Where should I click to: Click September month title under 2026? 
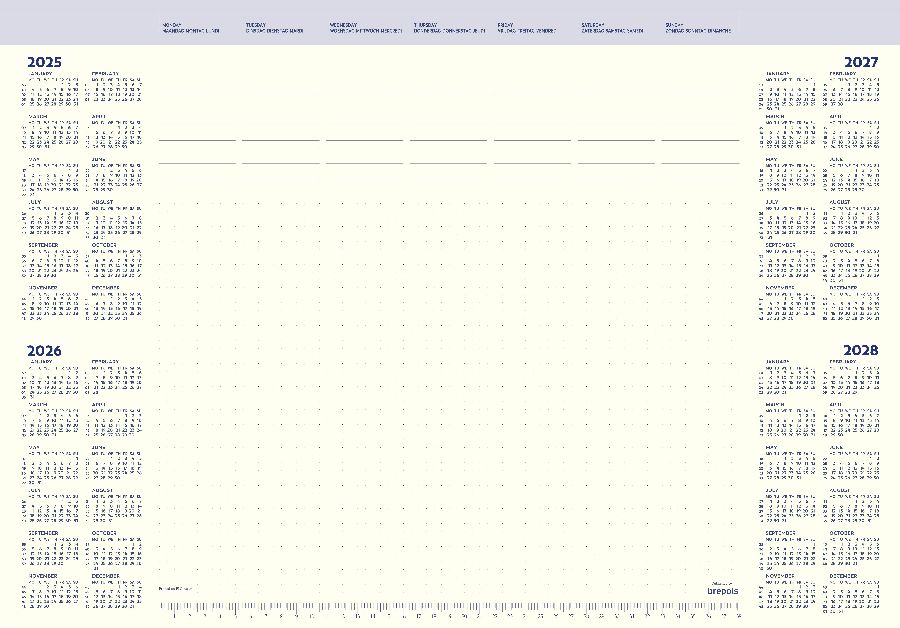tap(44, 533)
